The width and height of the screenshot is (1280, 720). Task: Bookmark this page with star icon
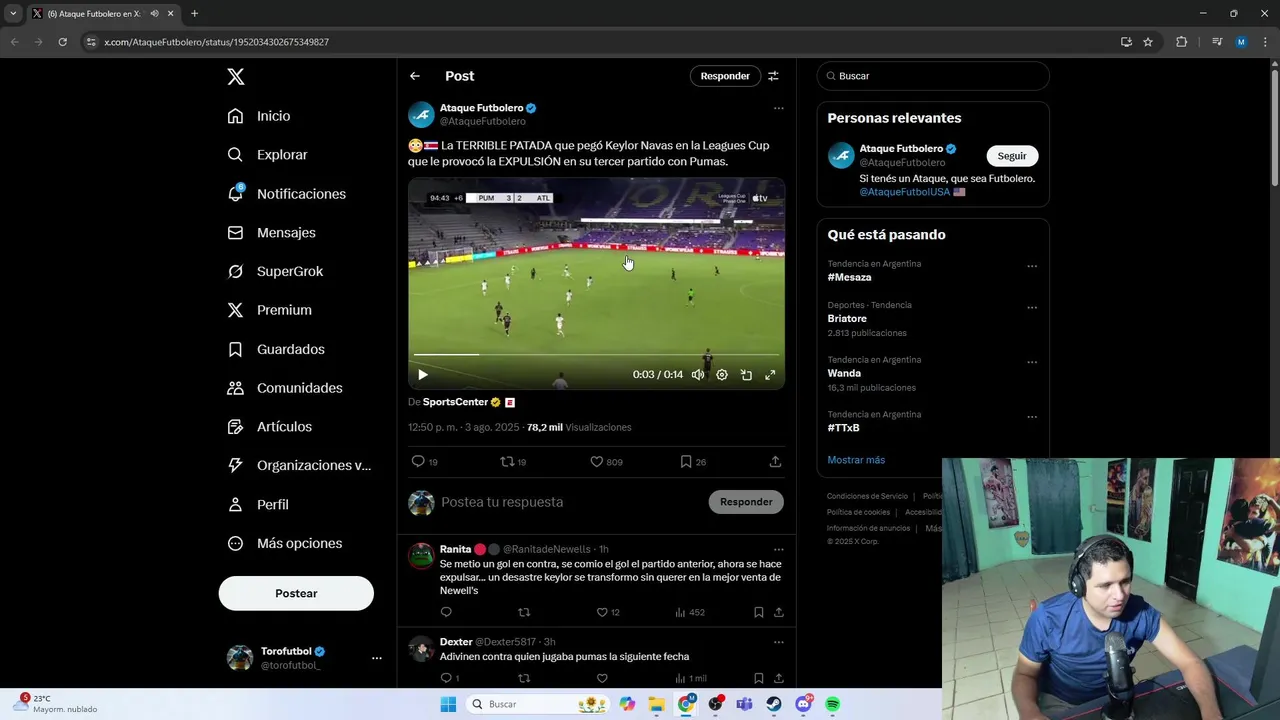[1148, 42]
